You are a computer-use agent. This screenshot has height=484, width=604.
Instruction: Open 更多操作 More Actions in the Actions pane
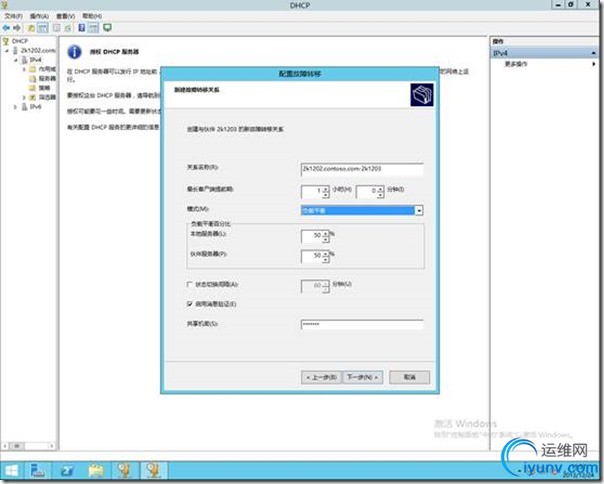516,64
